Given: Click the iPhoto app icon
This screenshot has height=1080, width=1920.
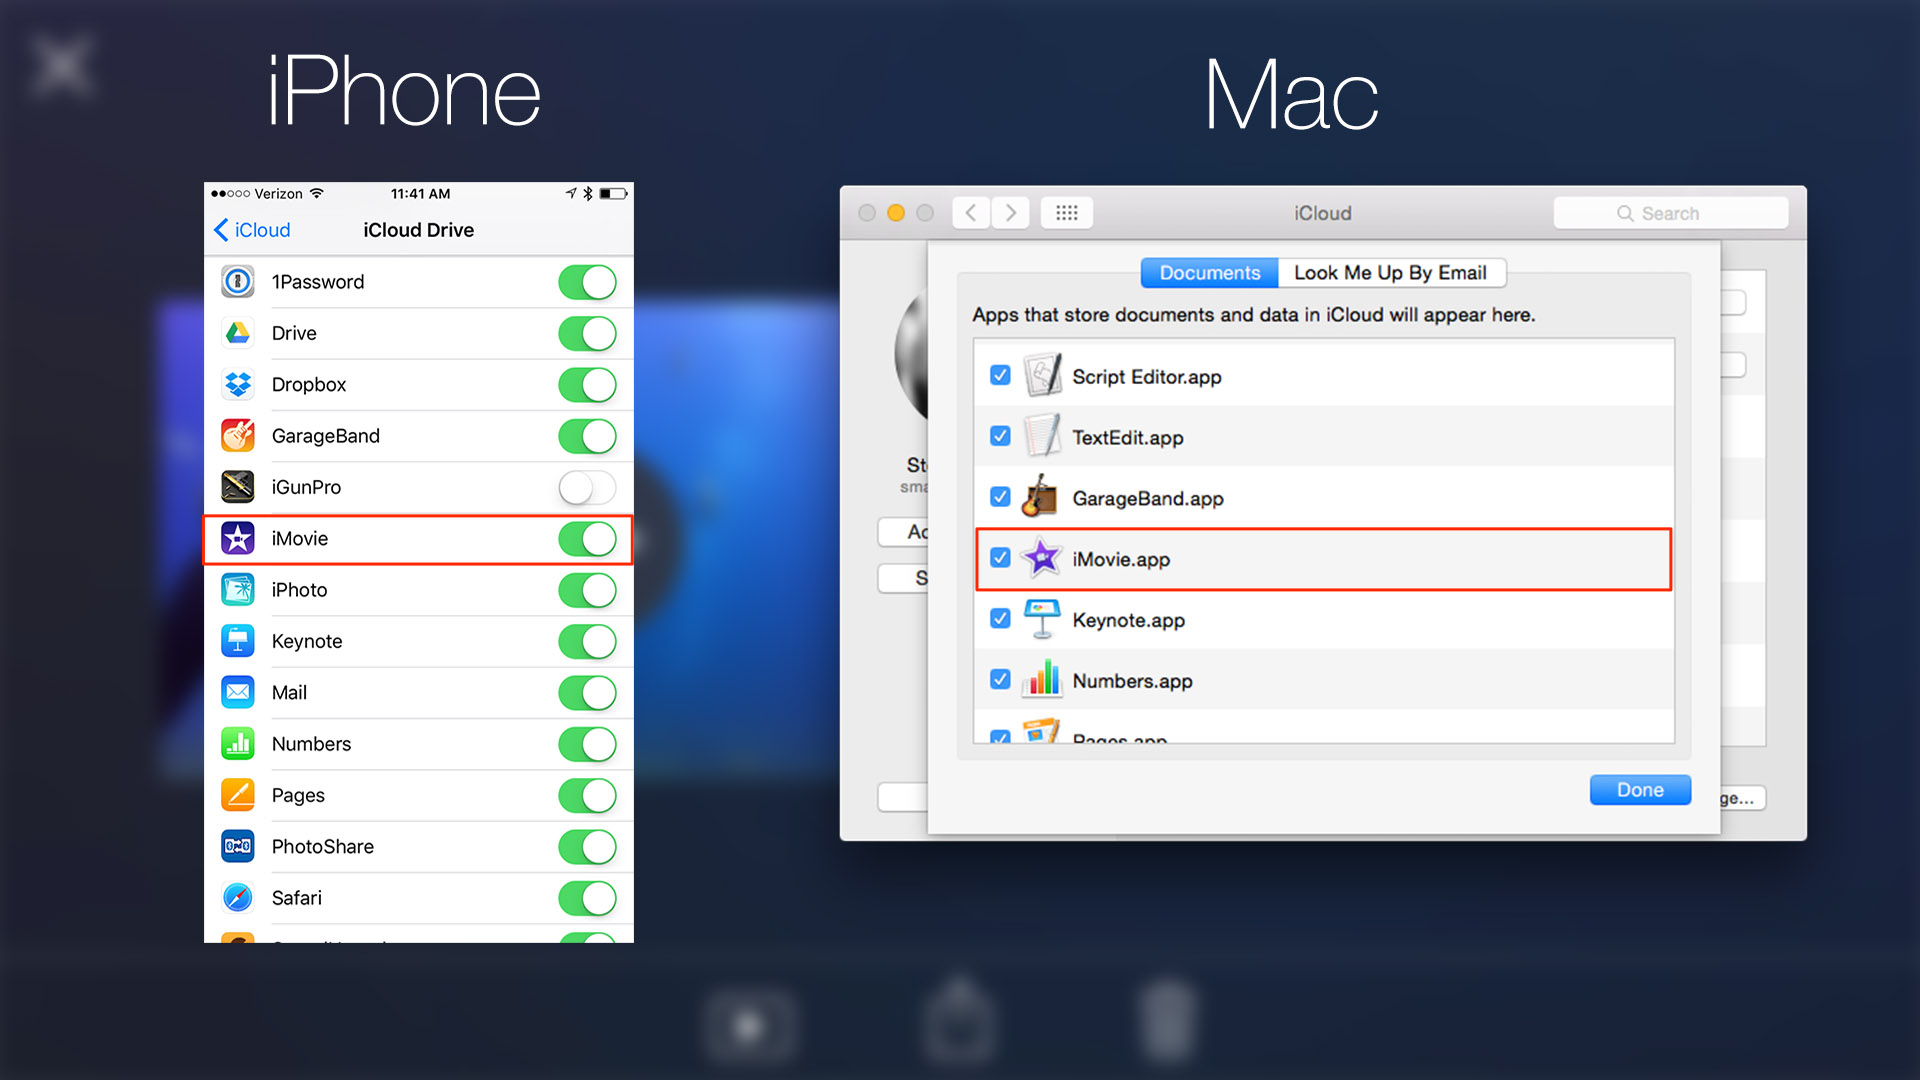Looking at the screenshot, I should pyautogui.click(x=238, y=590).
